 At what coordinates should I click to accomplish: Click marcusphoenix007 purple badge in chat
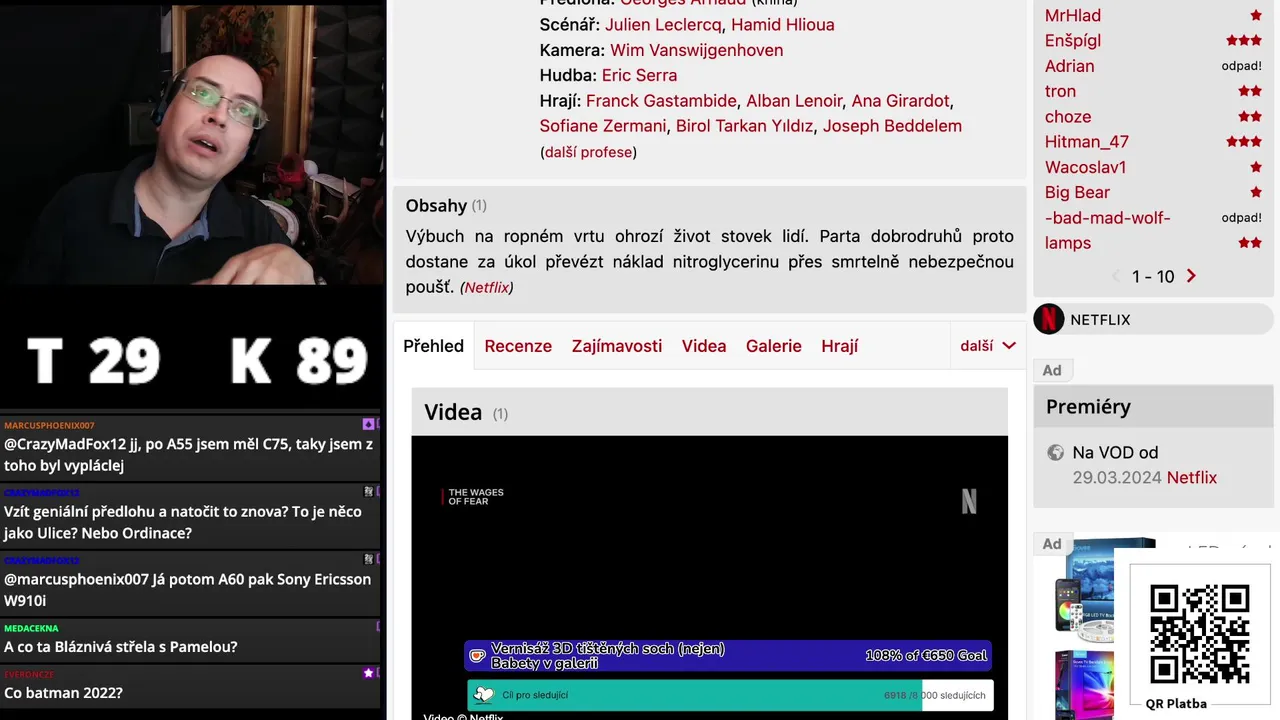point(368,425)
